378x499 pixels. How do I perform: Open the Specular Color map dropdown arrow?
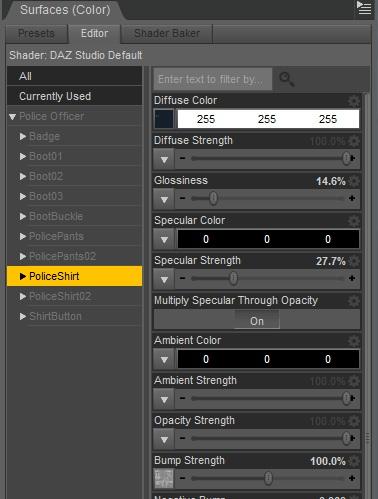[164, 239]
